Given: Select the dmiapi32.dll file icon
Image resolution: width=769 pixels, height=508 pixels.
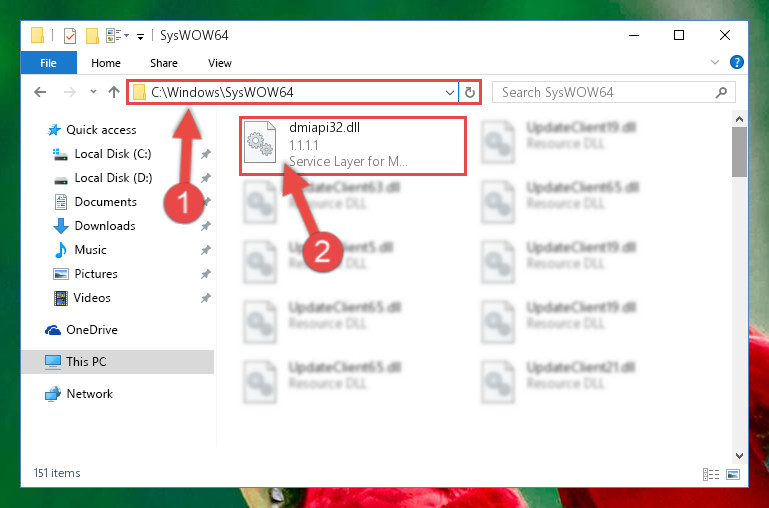Looking at the screenshot, I should pyautogui.click(x=260, y=143).
